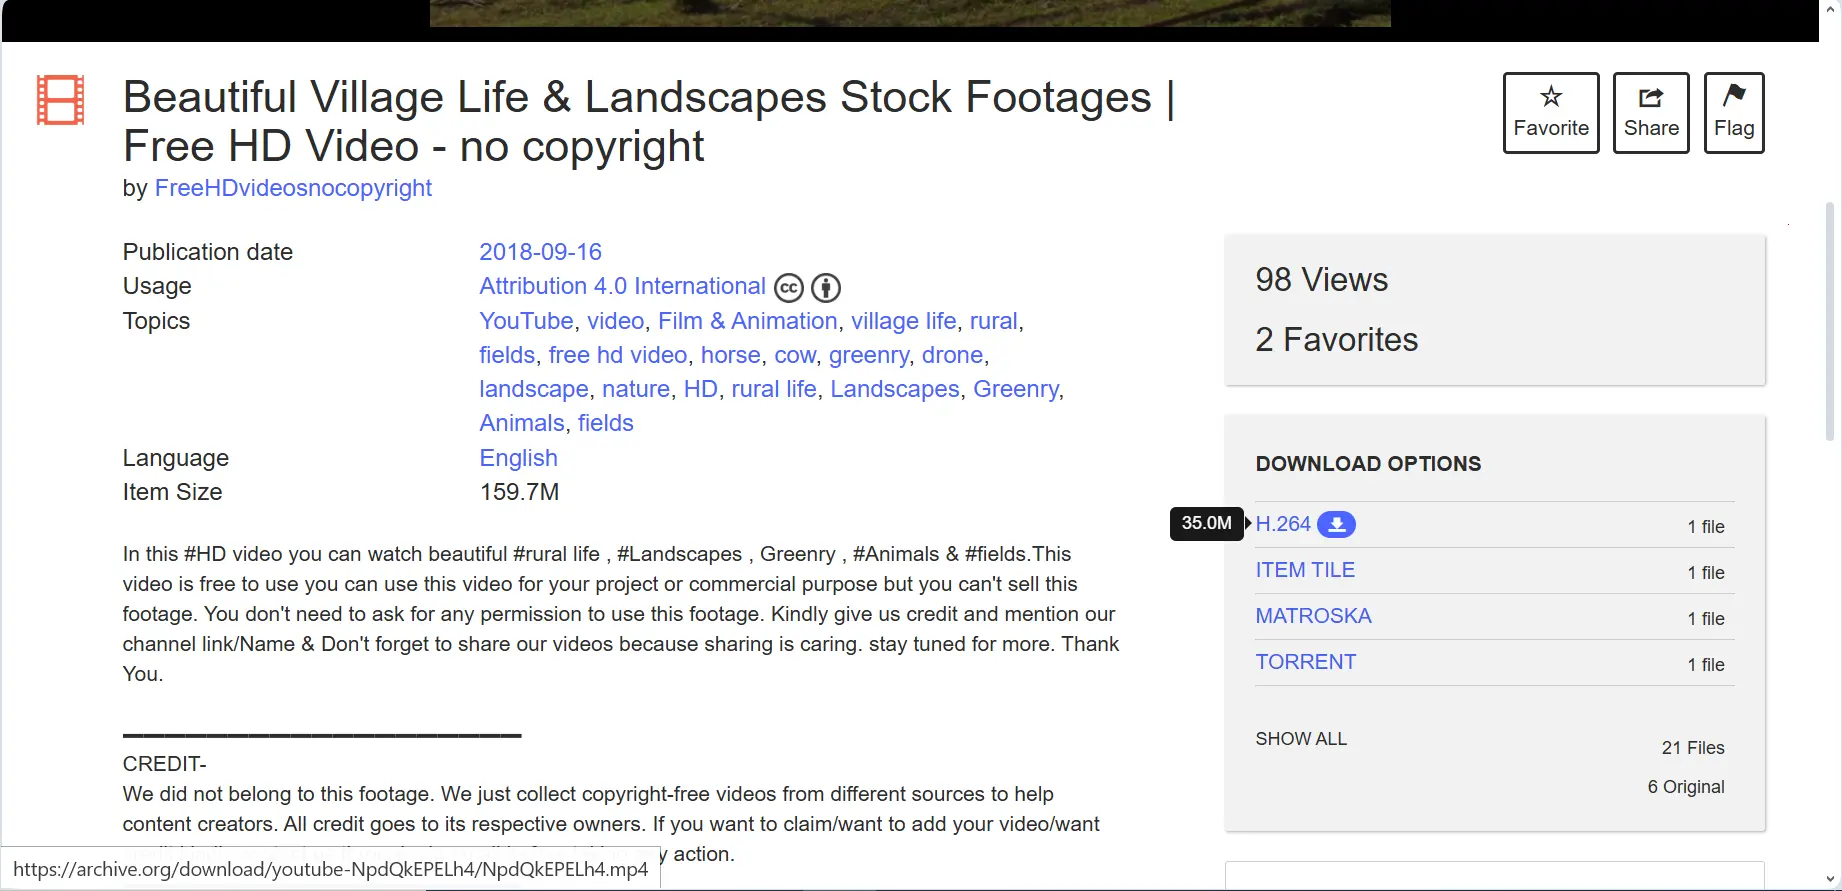
Task: Open the 2018-09-16 publication date link
Action: pyautogui.click(x=540, y=252)
